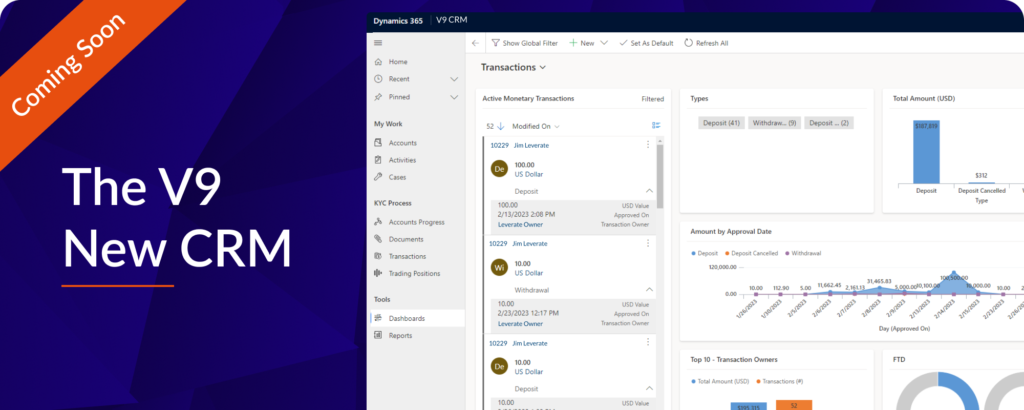Open the list view options icon
Image resolution: width=1024 pixels, height=410 pixels.
pos(656,126)
